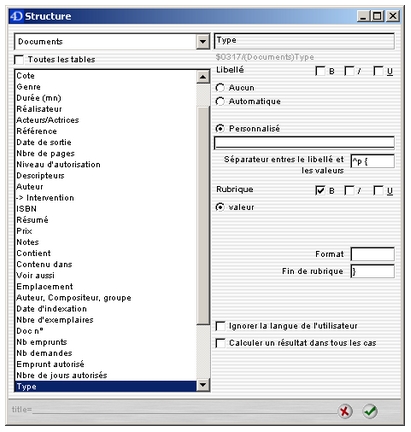Click the 4D logo in title bar
411x432 pixels.
pyautogui.click(x=16, y=16)
